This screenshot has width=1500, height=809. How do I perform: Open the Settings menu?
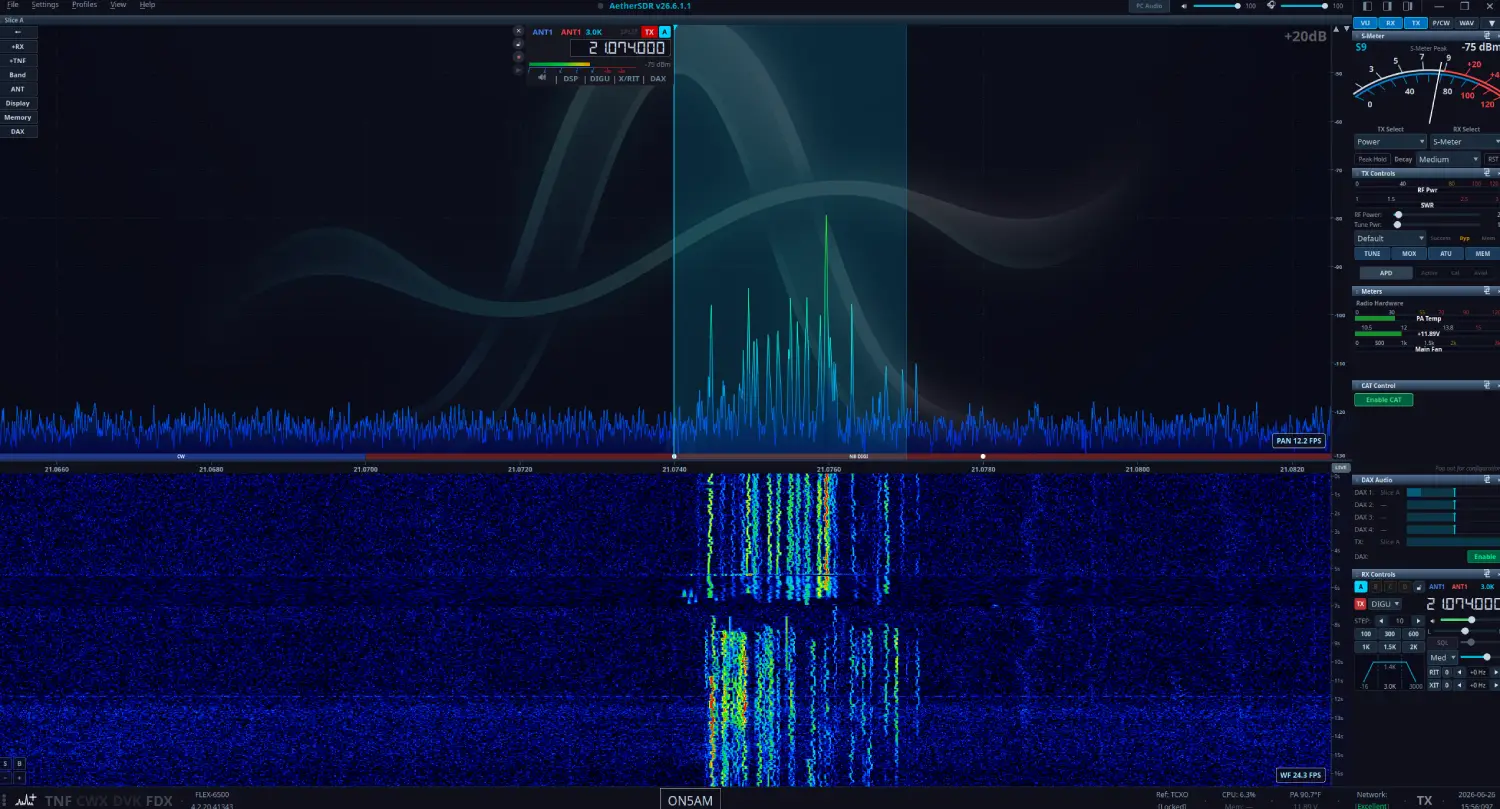[x=45, y=5]
